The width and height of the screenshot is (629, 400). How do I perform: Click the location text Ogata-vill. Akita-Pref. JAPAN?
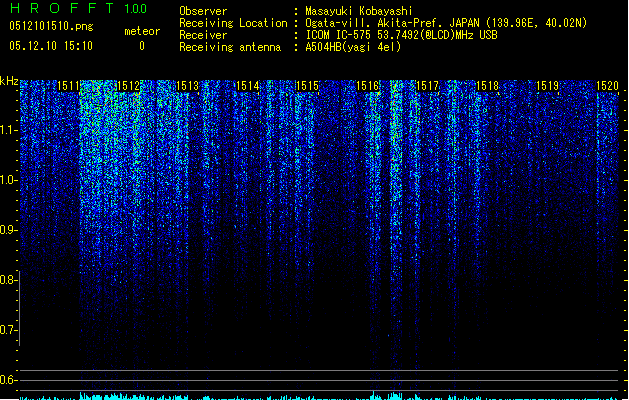pos(392,23)
